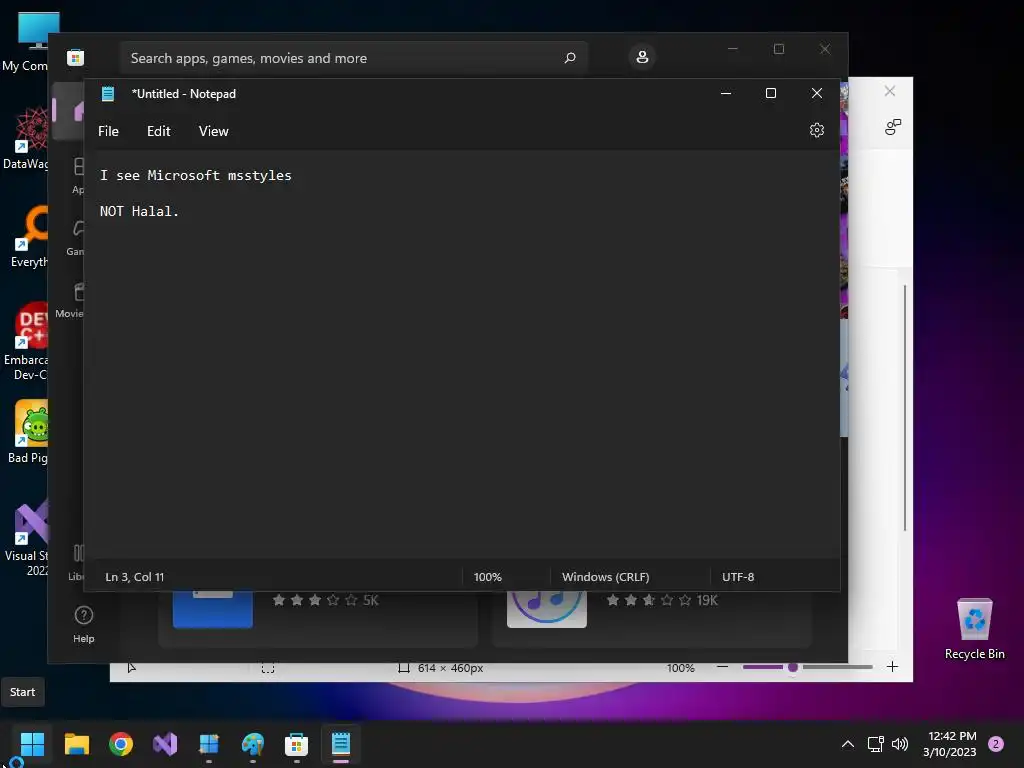Click the Notepad 100% zoom indicator
Viewport: 1024px width, 768px height.
(x=487, y=577)
